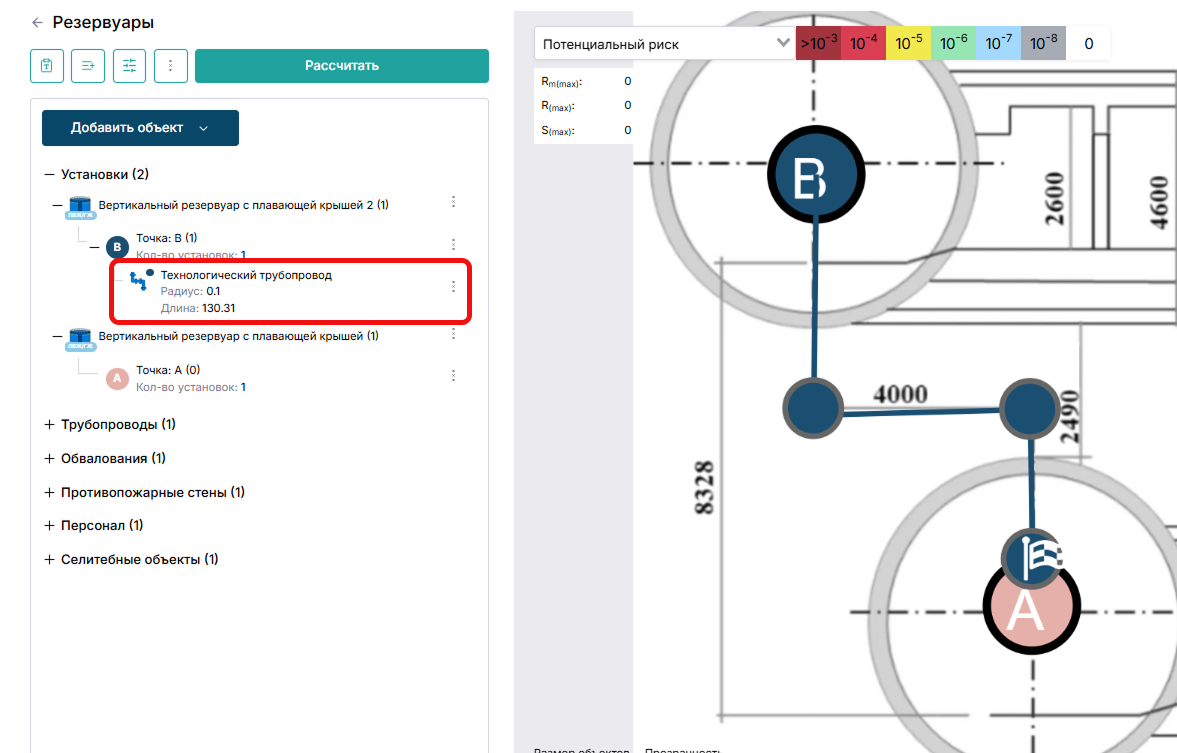Click the list-with-arrow toolbar icon
Viewport: 1177px width, 753px height.
click(88, 65)
